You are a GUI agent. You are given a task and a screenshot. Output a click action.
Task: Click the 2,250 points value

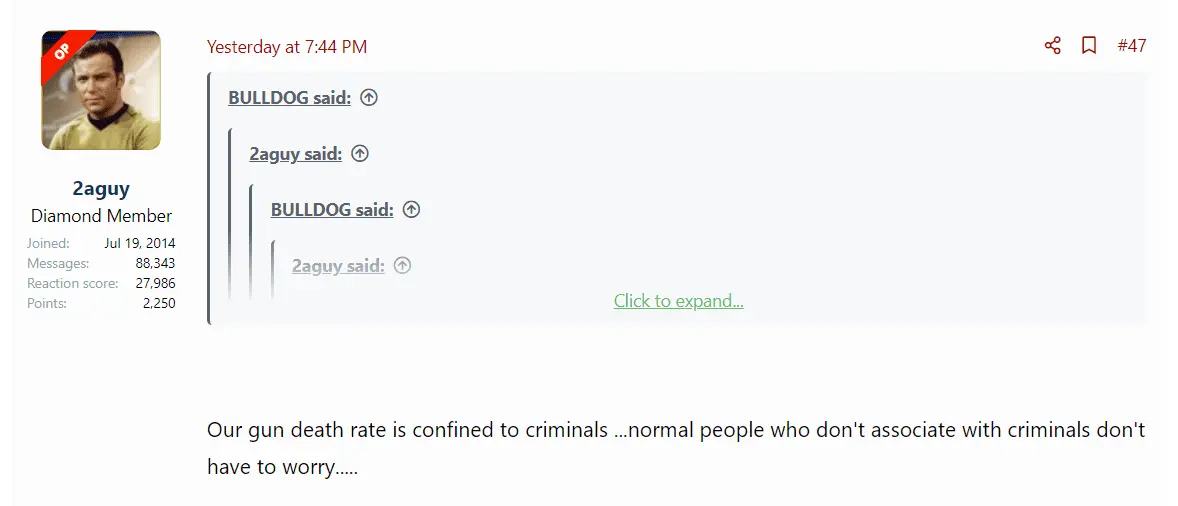click(159, 303)
